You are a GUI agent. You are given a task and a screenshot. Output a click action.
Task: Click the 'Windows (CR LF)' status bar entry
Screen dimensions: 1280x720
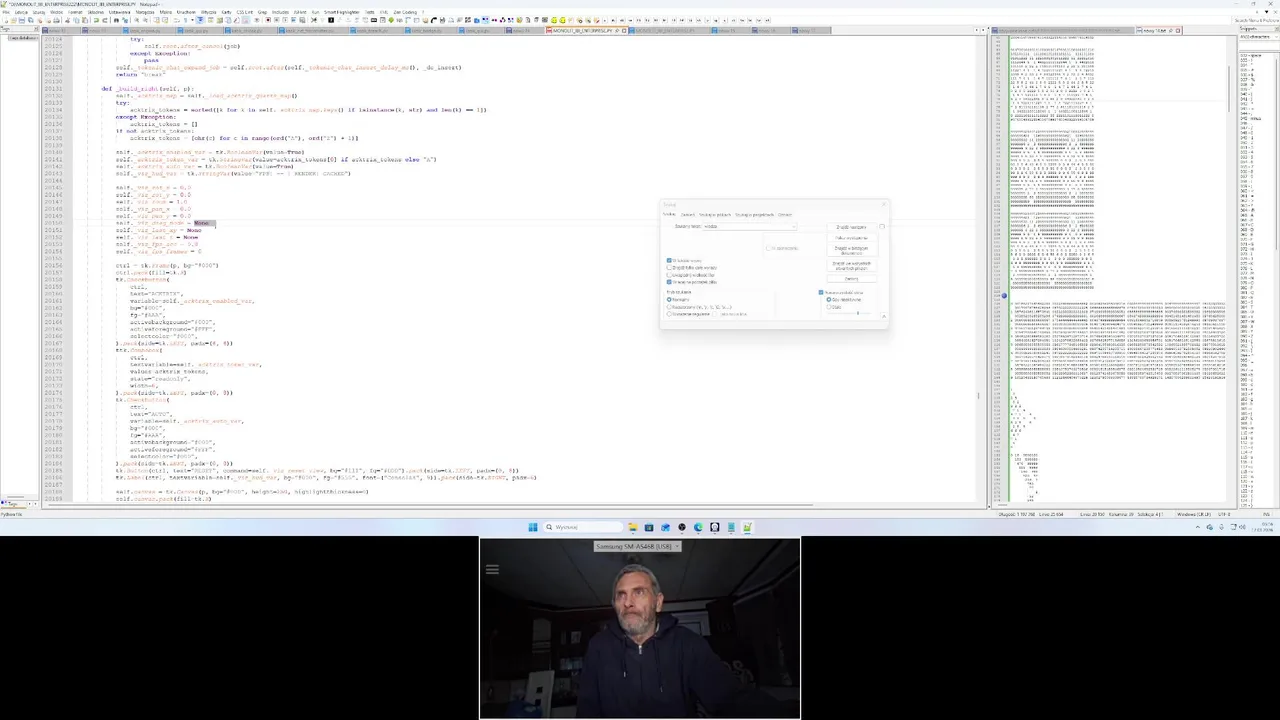(1194, 514)
